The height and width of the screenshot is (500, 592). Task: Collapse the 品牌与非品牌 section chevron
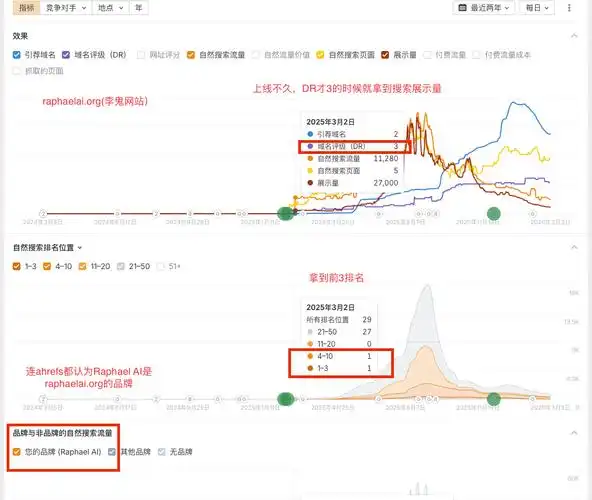tap(574, 433)
